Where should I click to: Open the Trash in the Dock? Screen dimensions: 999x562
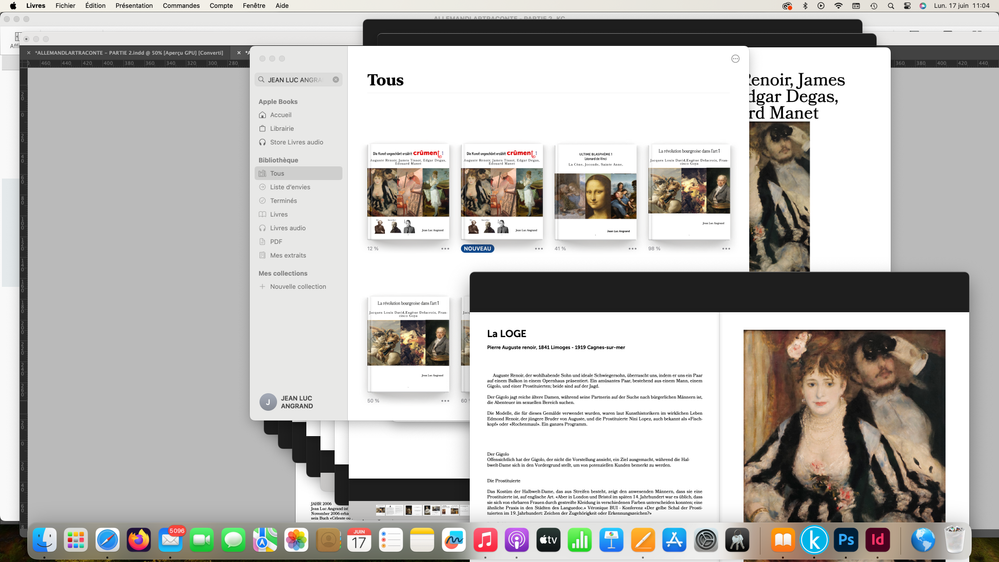click(954, 540)
